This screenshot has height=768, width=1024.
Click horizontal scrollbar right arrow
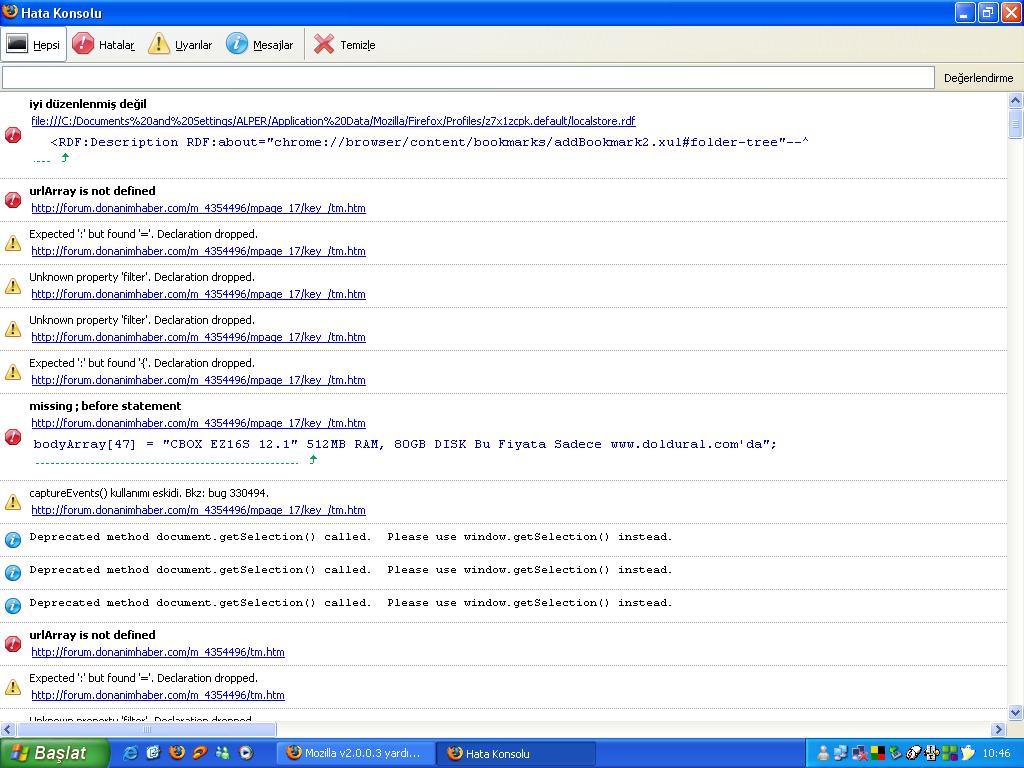997,730
